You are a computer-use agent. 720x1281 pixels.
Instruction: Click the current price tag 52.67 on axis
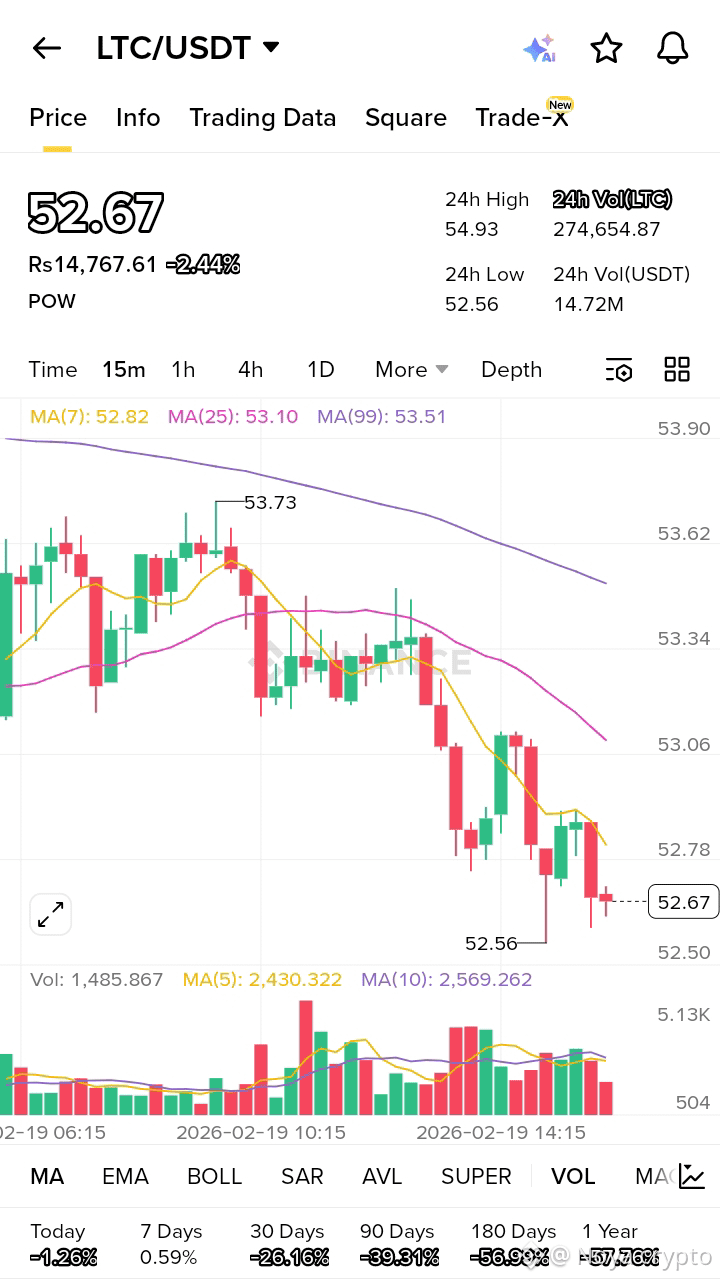pyautogui.click(x=683, y=903)
